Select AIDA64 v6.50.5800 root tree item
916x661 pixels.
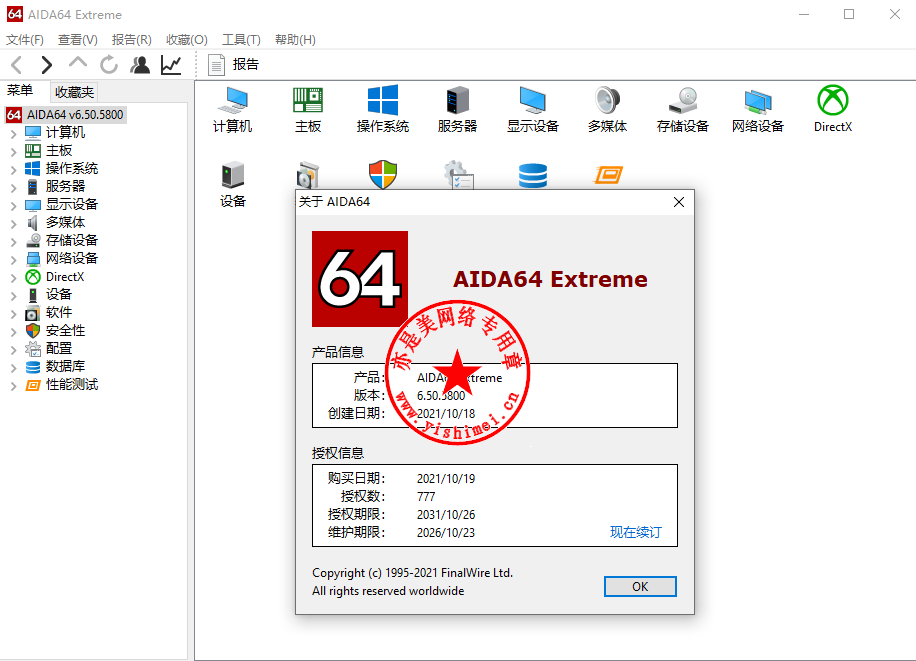65,115
